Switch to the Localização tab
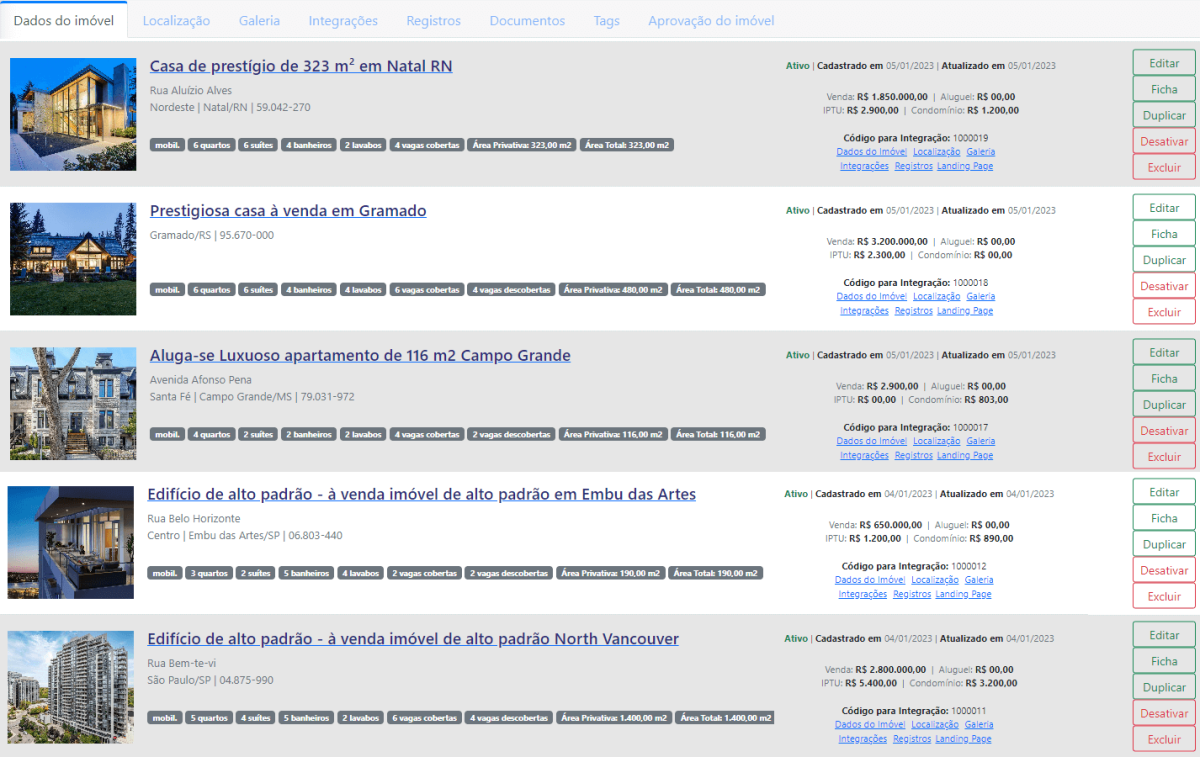The height and width of the screenshot is (757, 1200). click(x=176, y=20)
